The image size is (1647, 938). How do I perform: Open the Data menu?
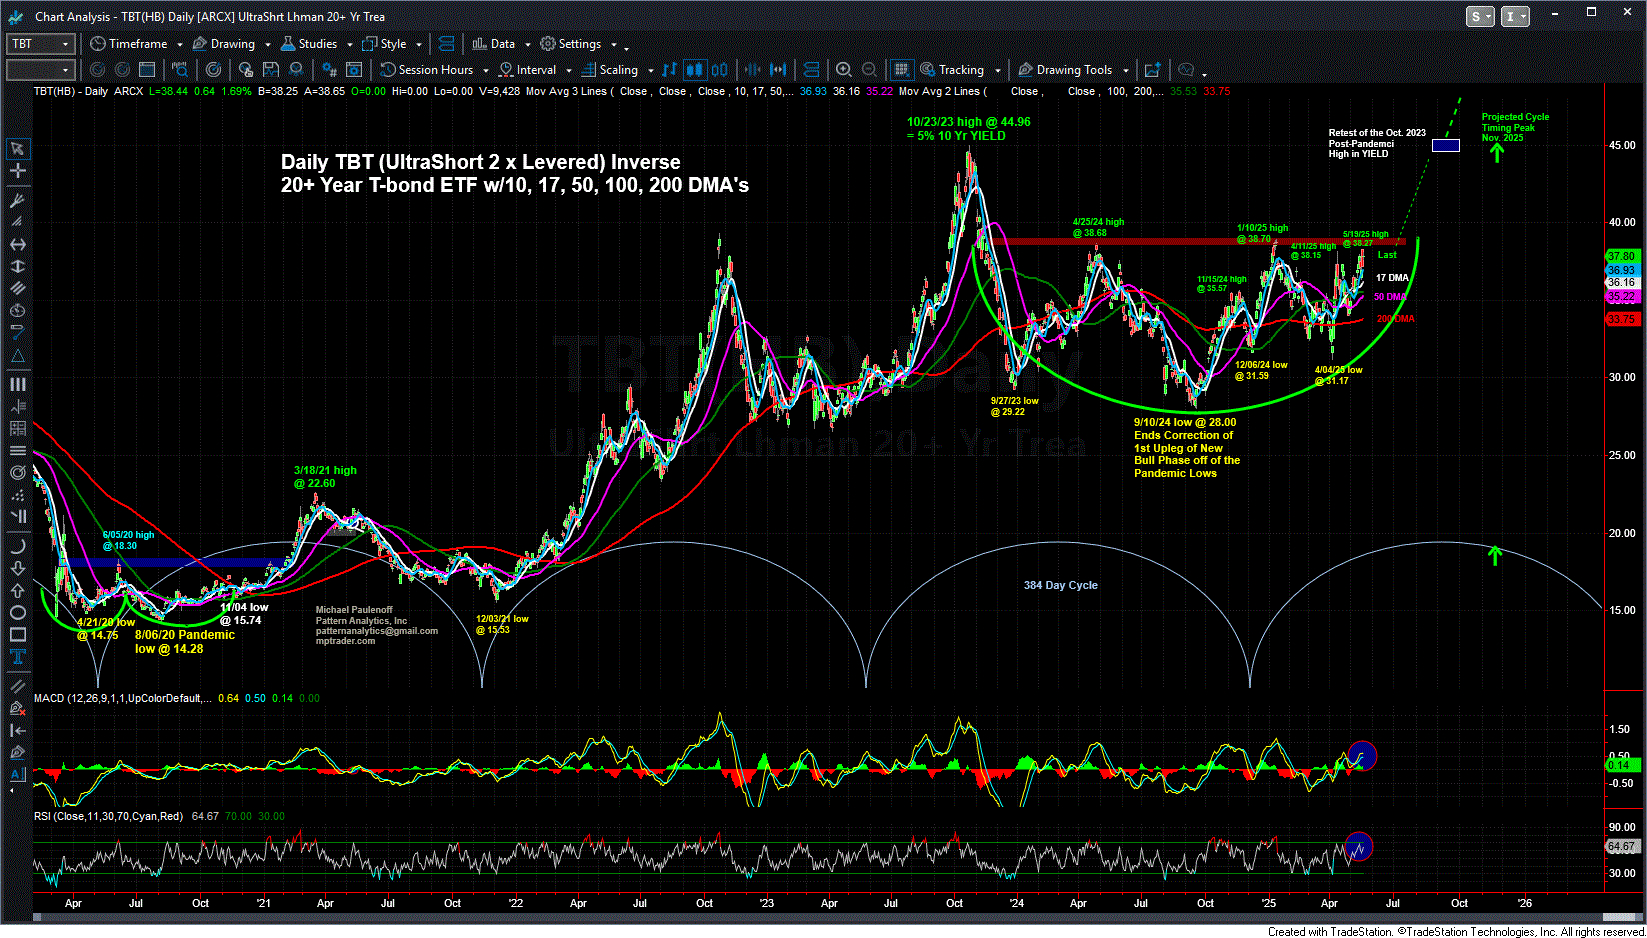[494, 44]
